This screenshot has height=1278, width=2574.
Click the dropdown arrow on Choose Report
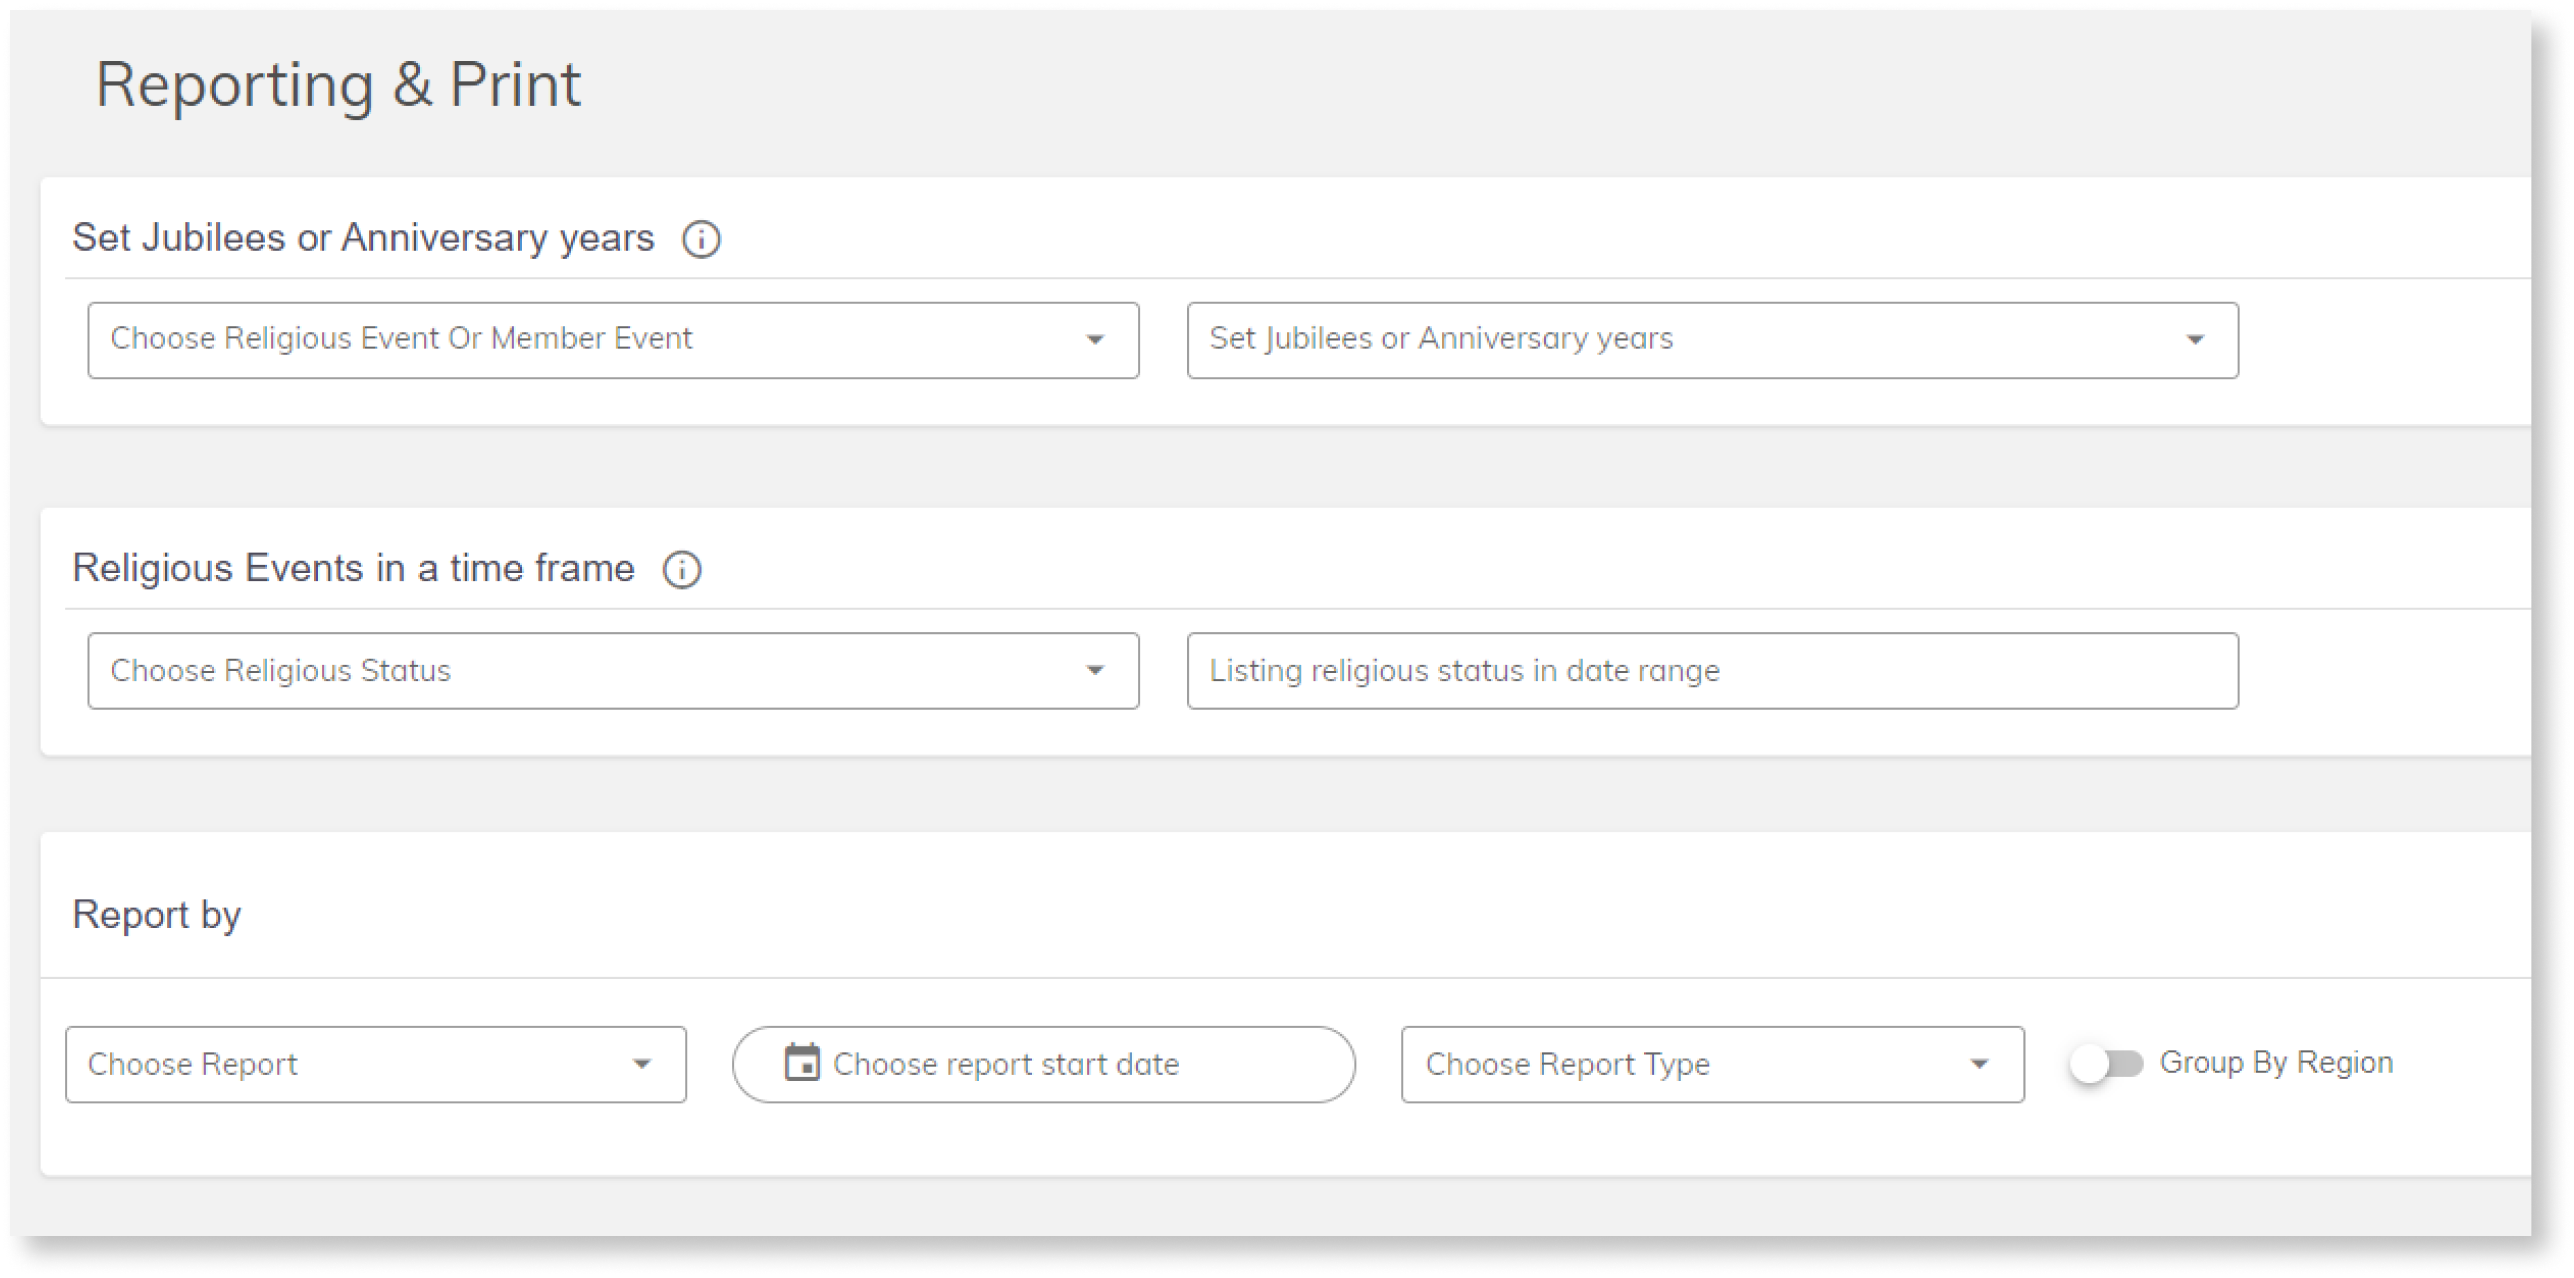click(644, 1063)
